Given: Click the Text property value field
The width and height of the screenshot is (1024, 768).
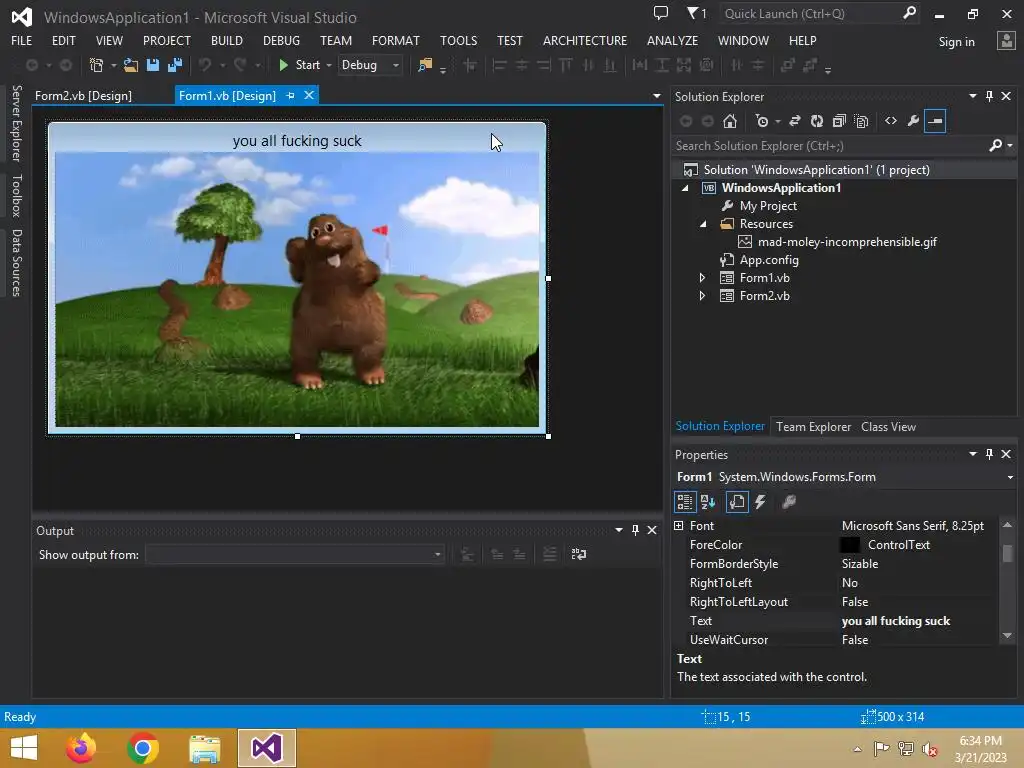Looking at the screenshot, I should [918, 621].
